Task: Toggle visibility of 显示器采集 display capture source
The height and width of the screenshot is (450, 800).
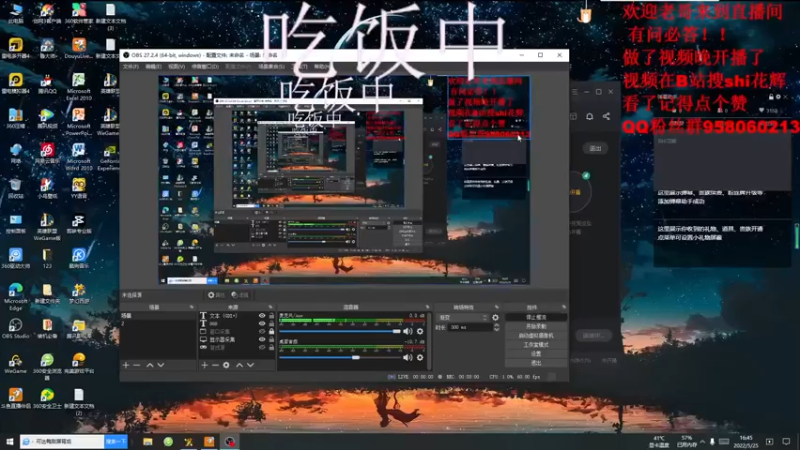Action: click(262, 339)
